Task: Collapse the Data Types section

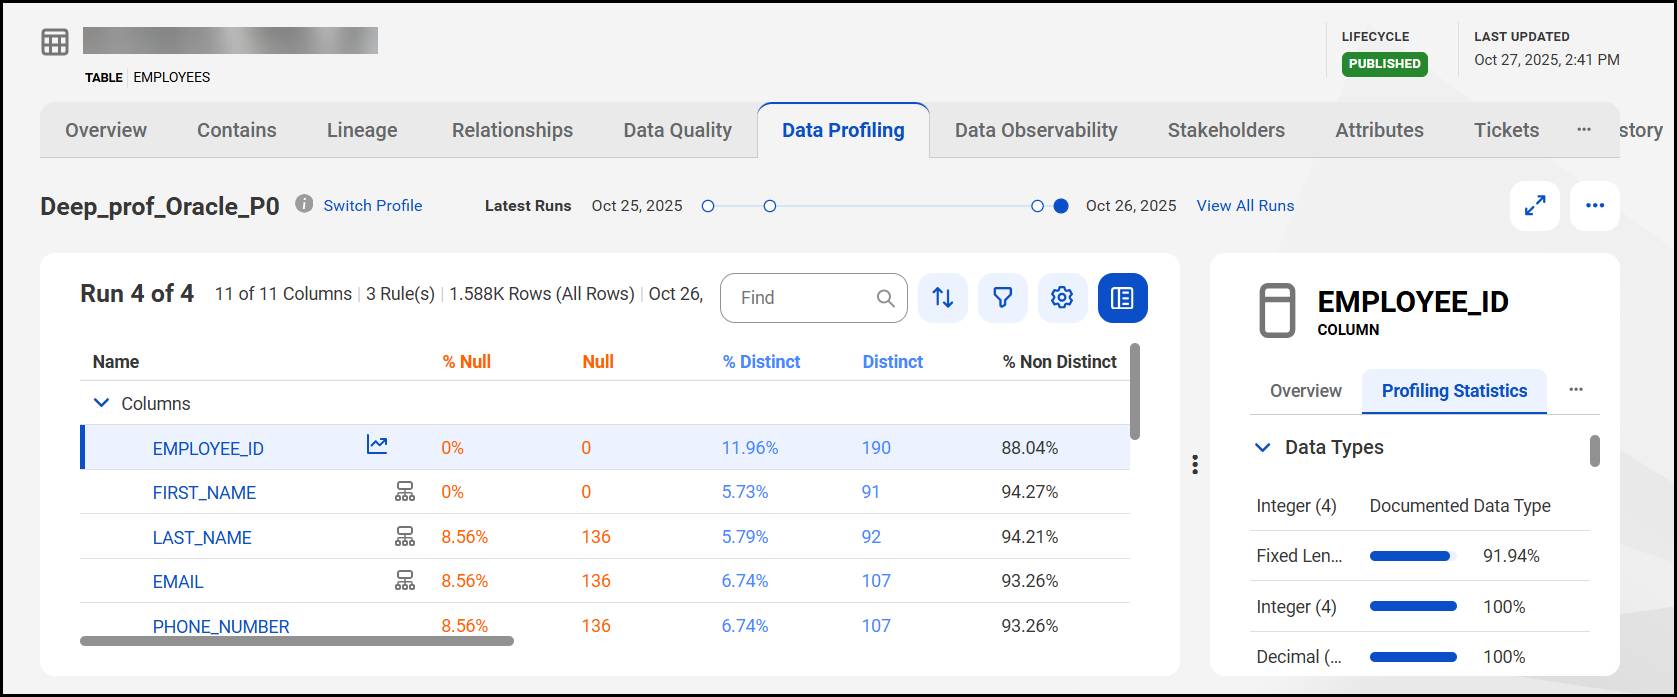Action: click(x=1263, y=448)
